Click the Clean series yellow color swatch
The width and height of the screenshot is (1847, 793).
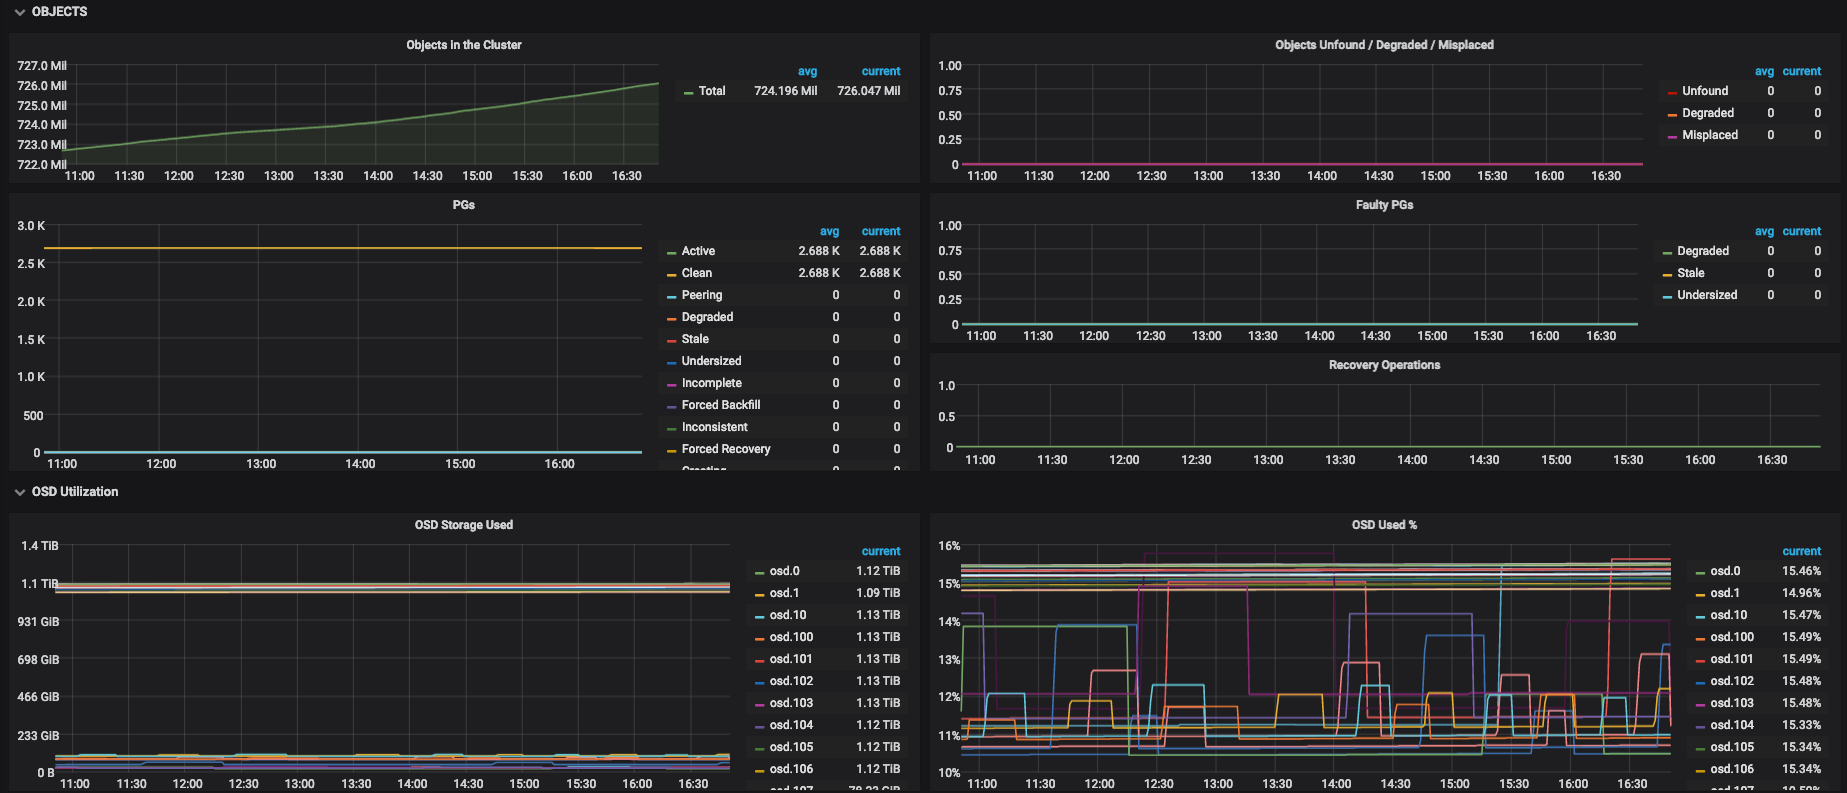click(x=672, y=274)
